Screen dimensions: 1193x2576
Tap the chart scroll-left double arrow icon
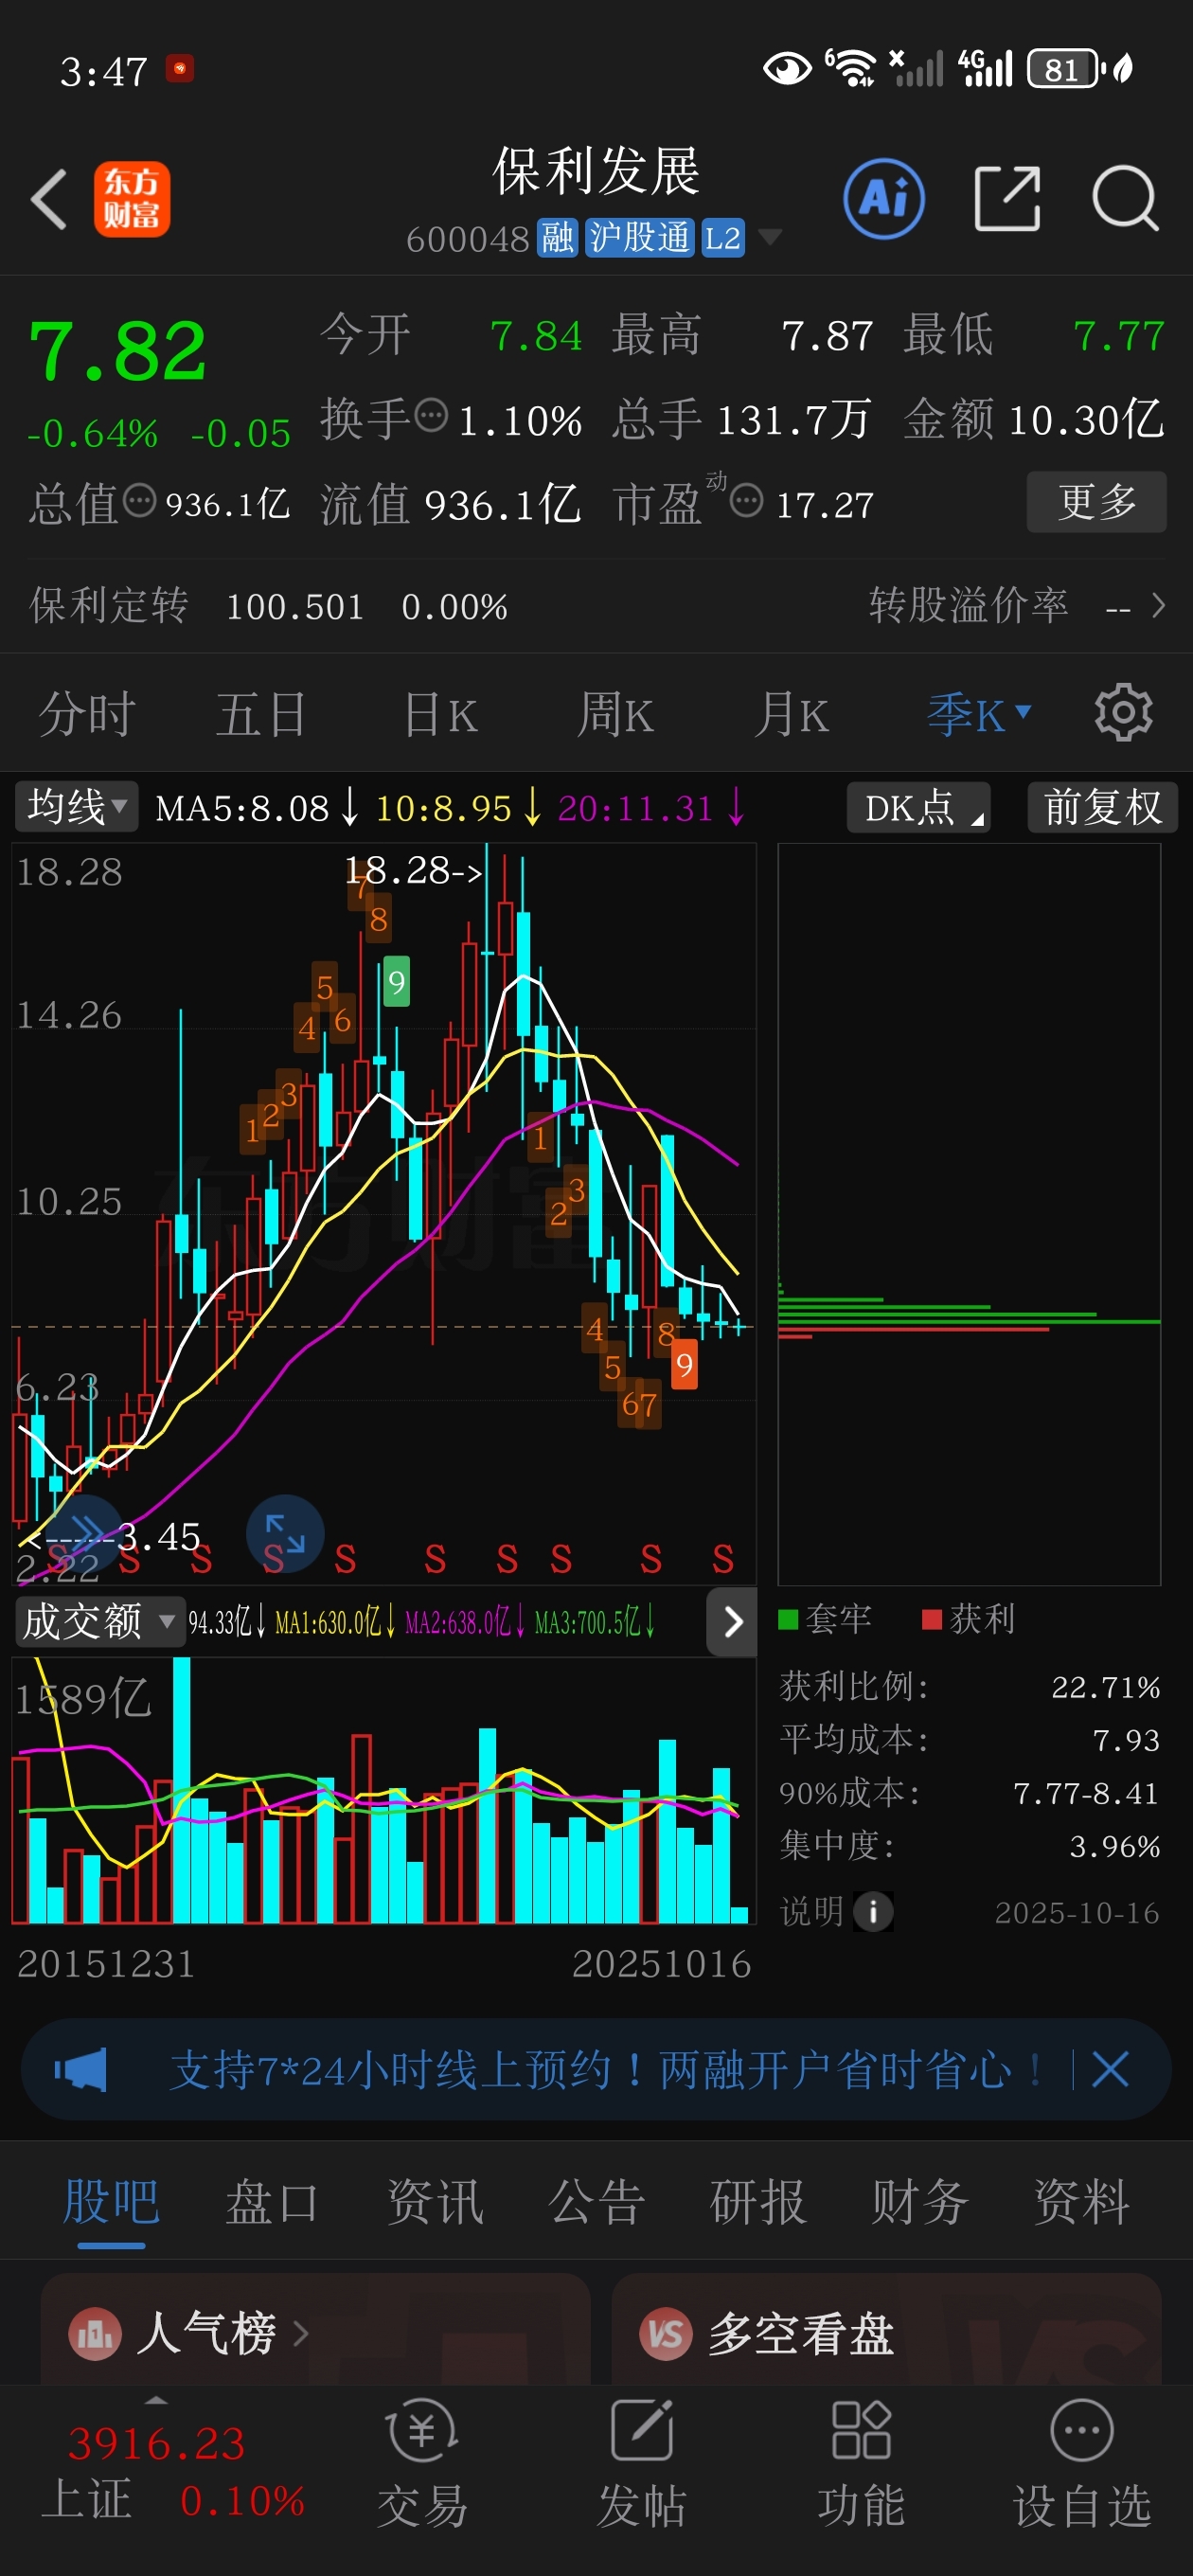click(84, 1531)
